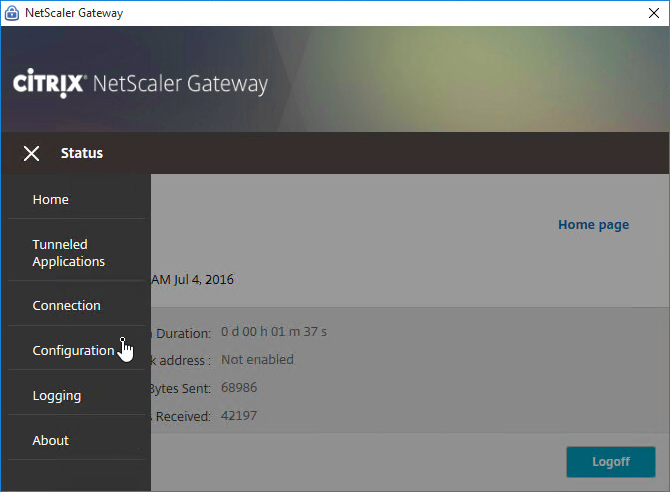Click the Bytes Sent value 68986
670x492 pixels.
pyautogui.click(x=239, y=388)
